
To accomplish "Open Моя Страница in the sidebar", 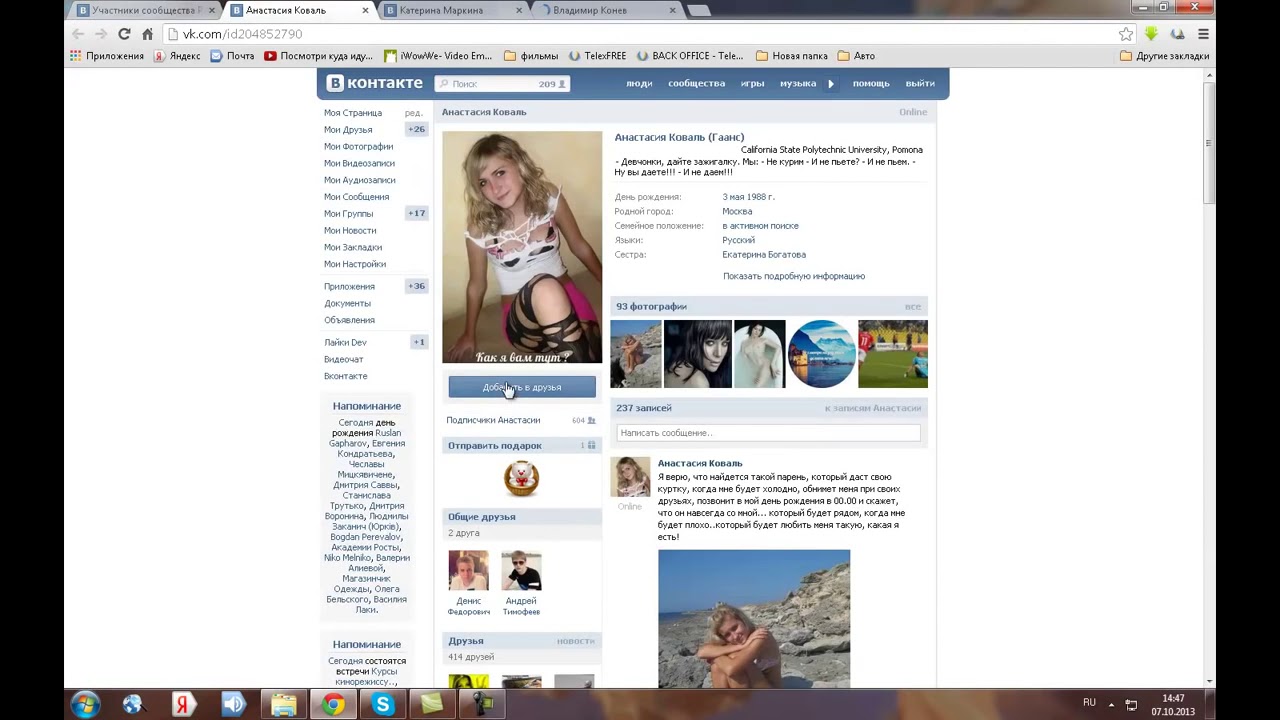I will [353, 113].
